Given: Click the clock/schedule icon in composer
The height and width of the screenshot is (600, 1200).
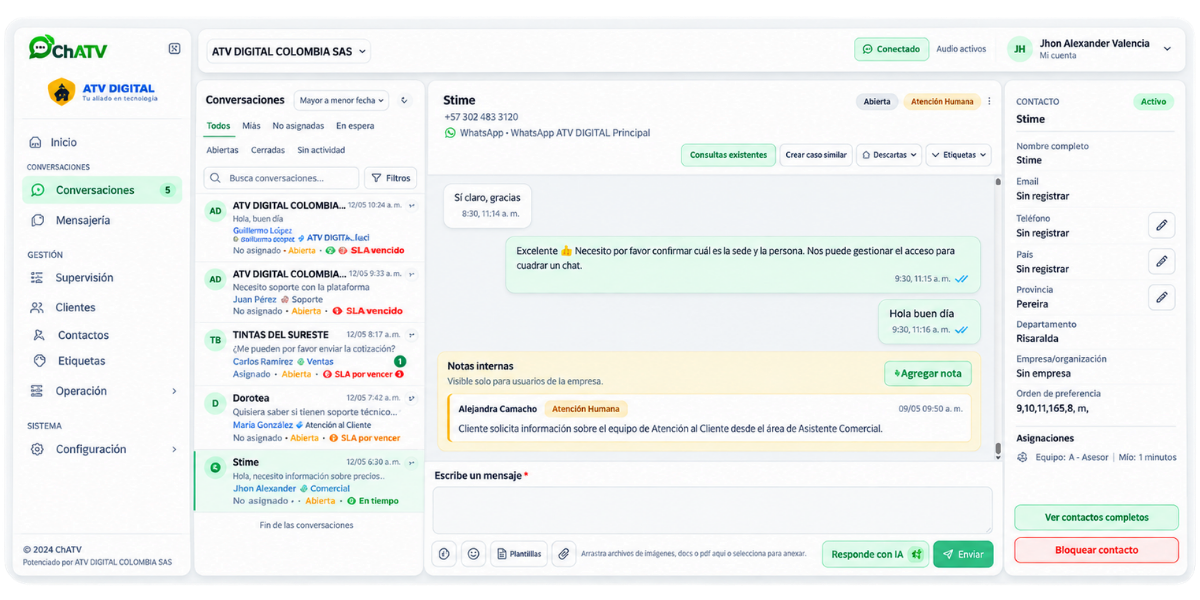Looking at the screenshot, I should 445,554.
